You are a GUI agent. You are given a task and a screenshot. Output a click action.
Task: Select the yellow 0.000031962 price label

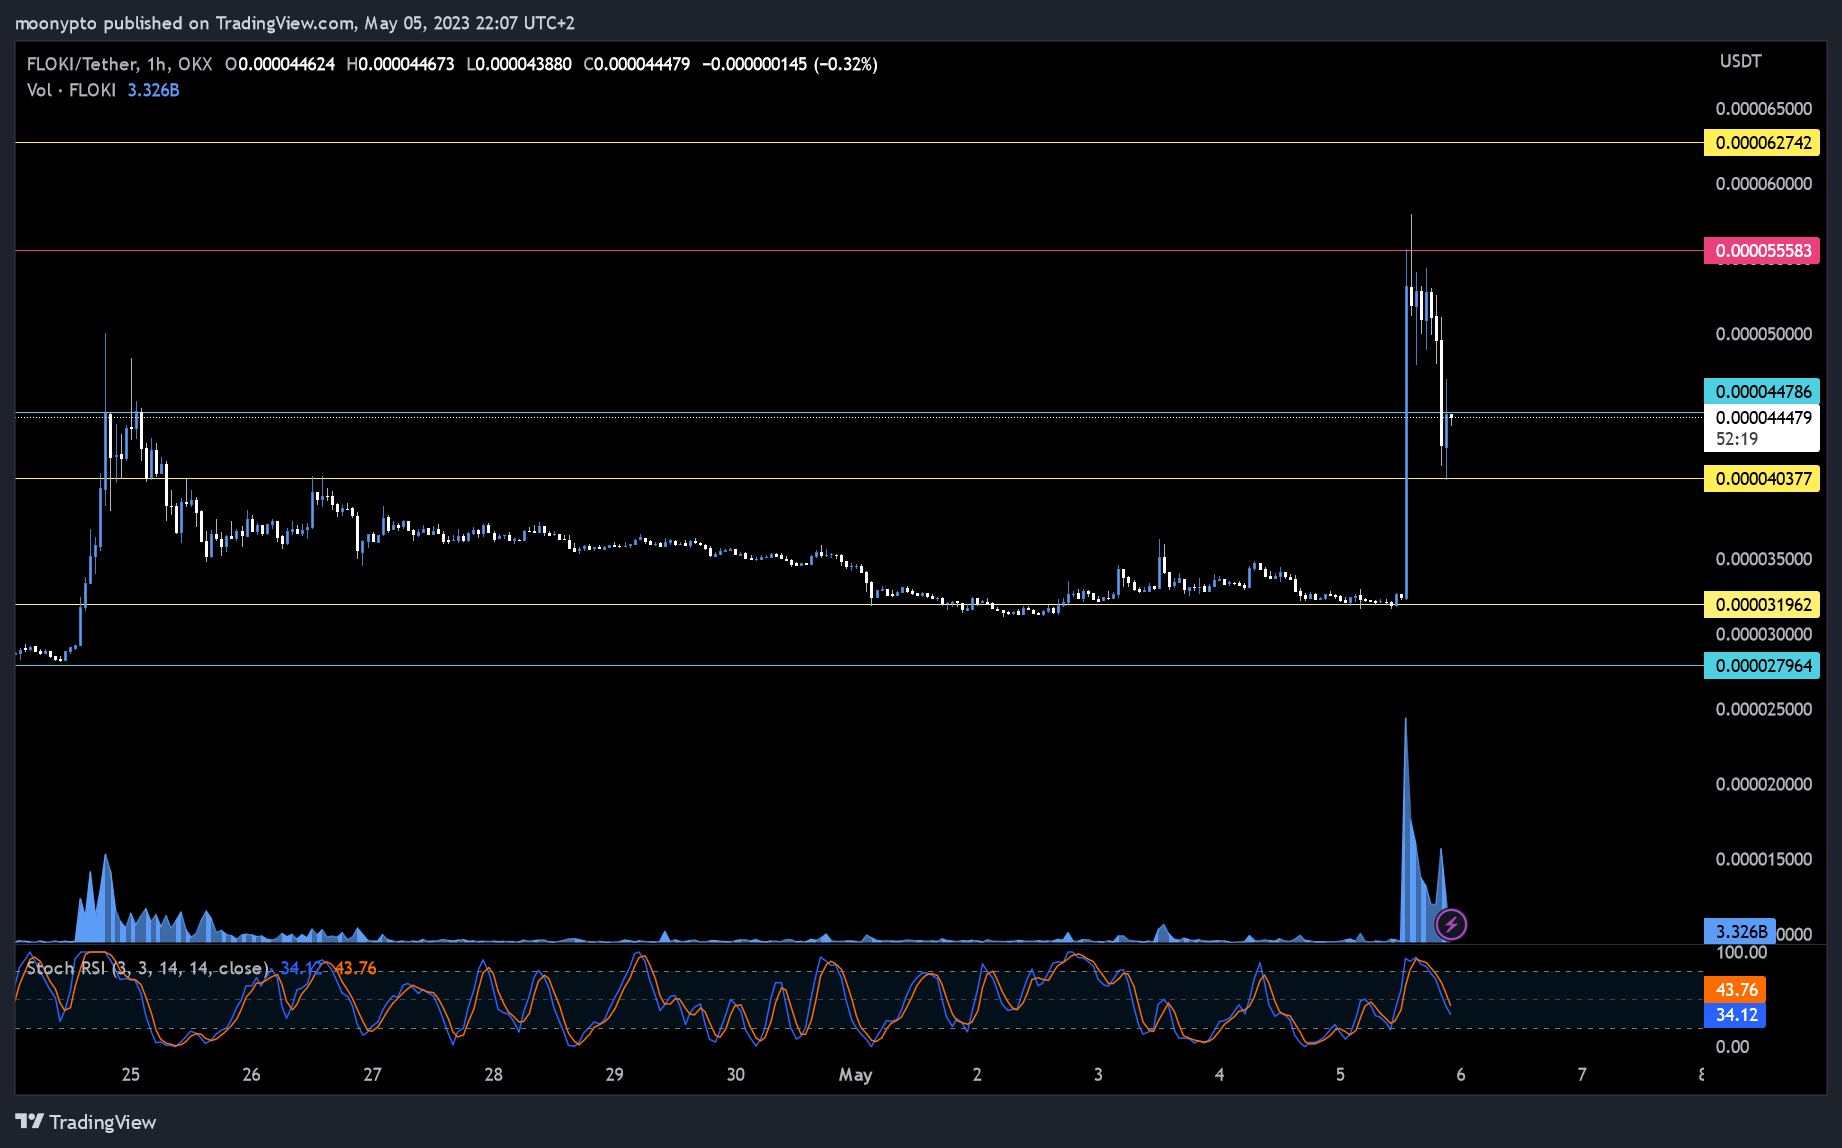click(1762, 605)
